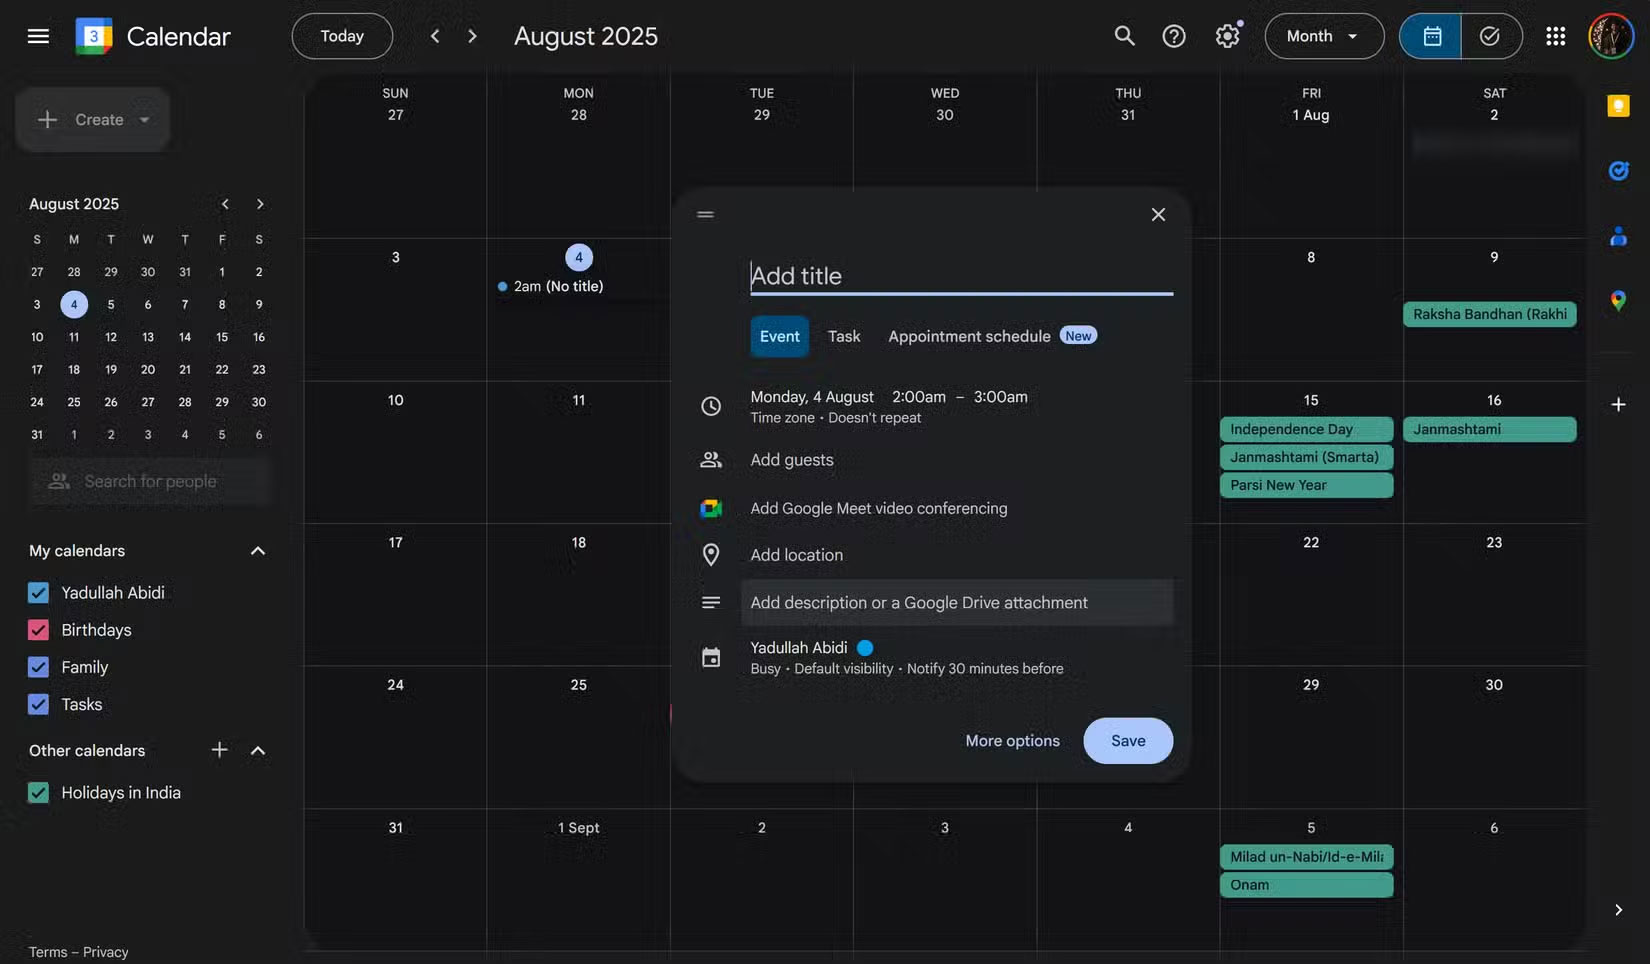Open the Settings gear
The image size is (1650, 964).
[x=1227, y=35]
